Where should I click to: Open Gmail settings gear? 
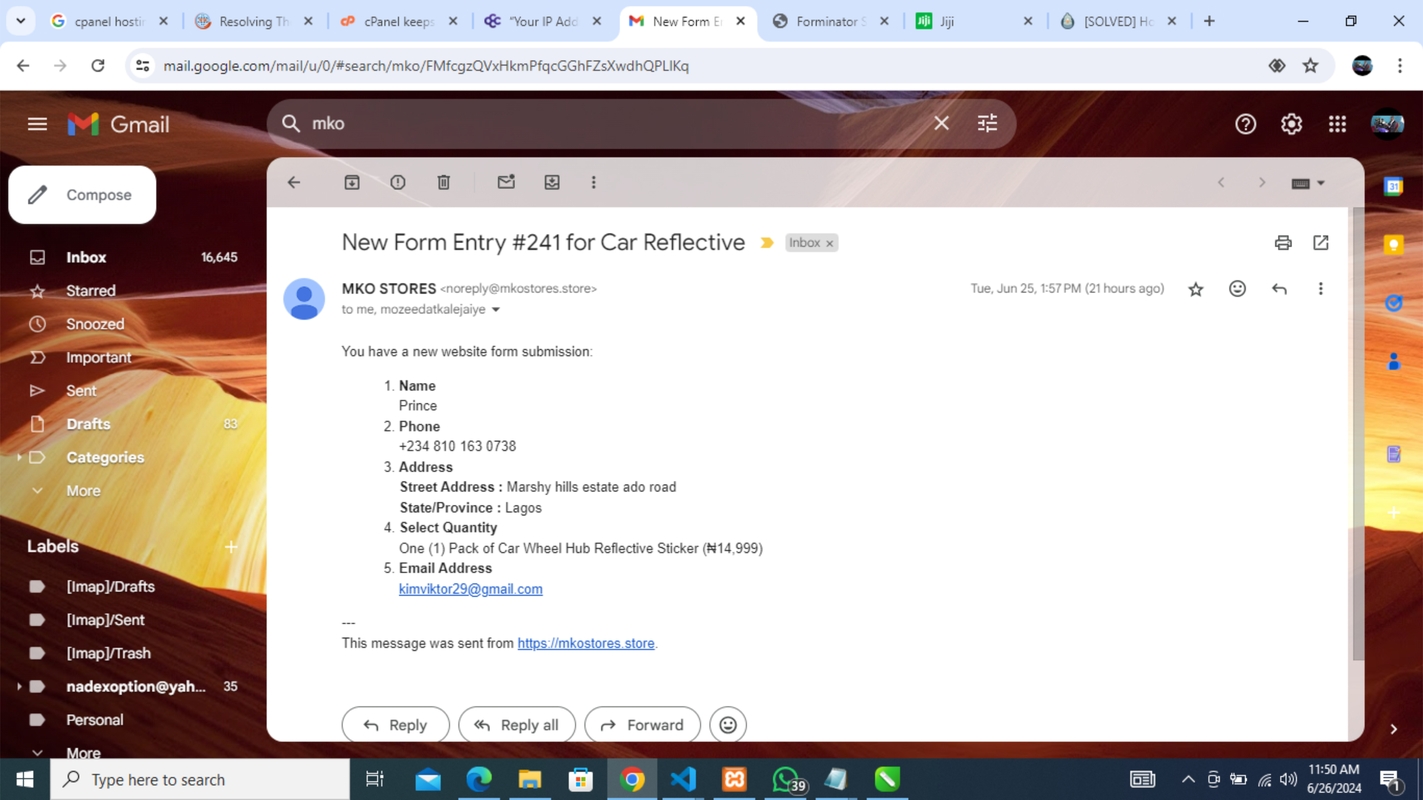1292,124
